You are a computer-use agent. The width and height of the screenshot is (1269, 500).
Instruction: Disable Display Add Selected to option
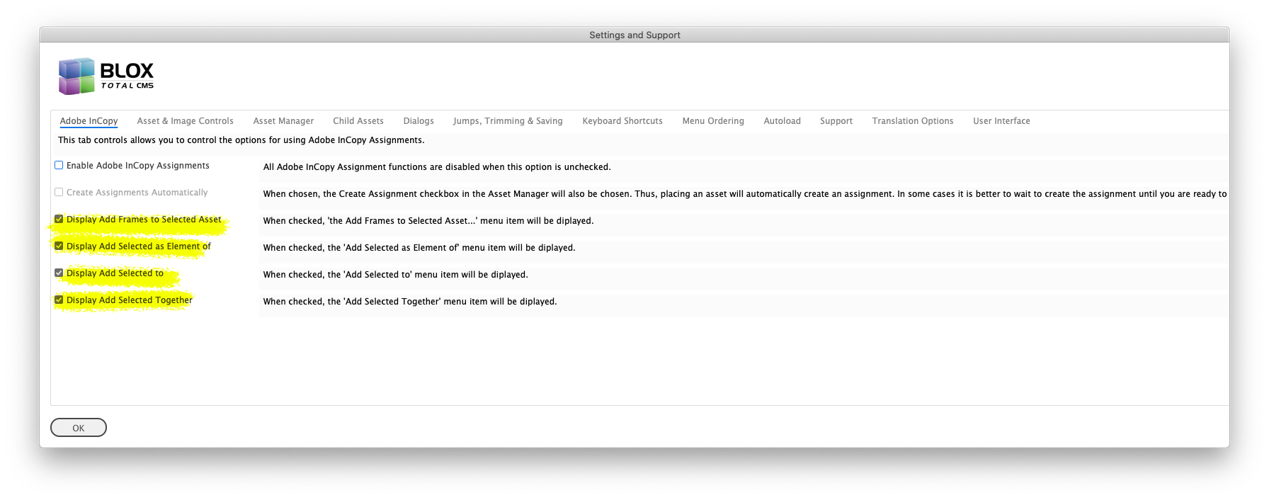coord(59,273)
